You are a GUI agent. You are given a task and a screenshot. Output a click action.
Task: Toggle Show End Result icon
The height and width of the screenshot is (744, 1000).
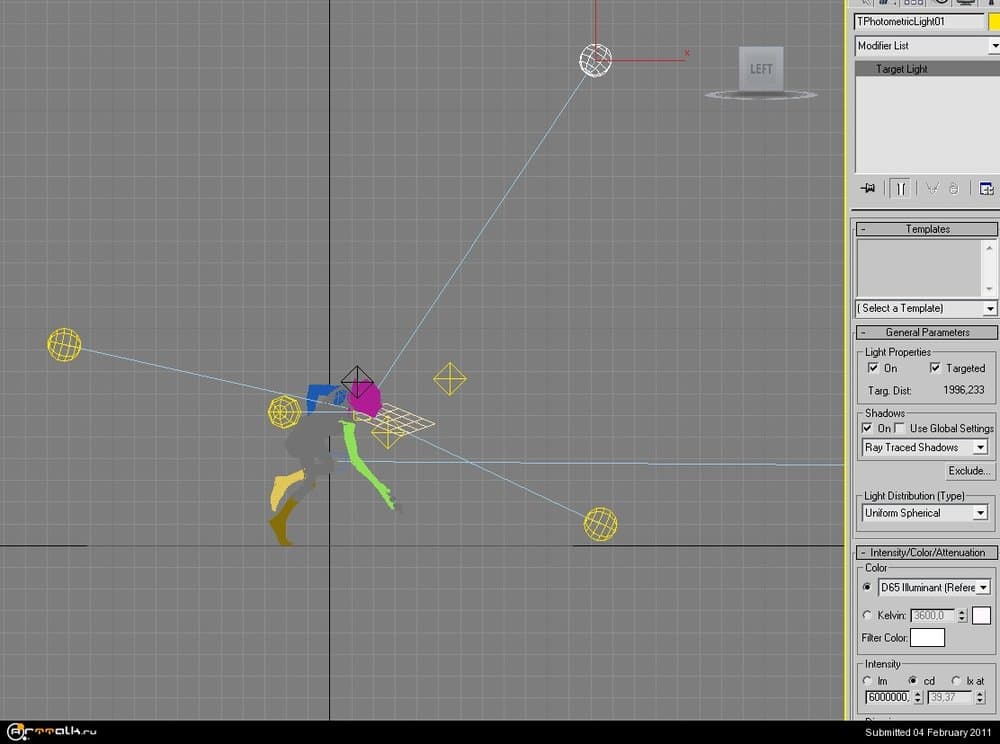click(x=901, y=188)
